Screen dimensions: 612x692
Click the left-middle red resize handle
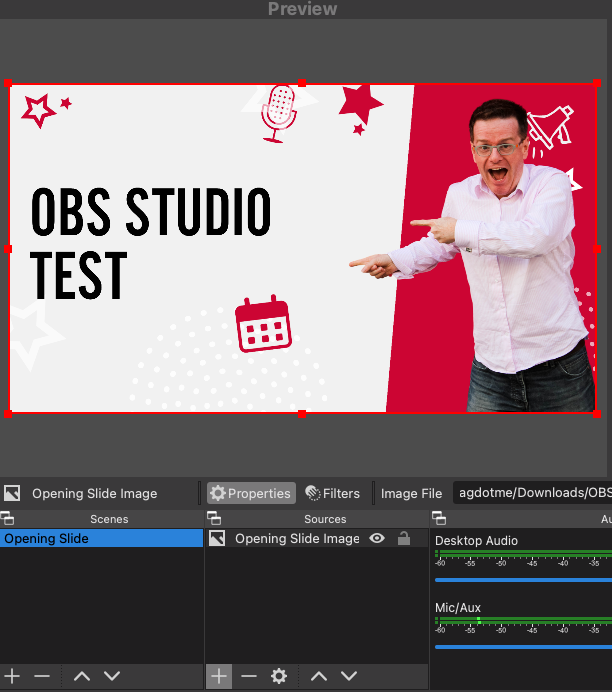(8, 249)
